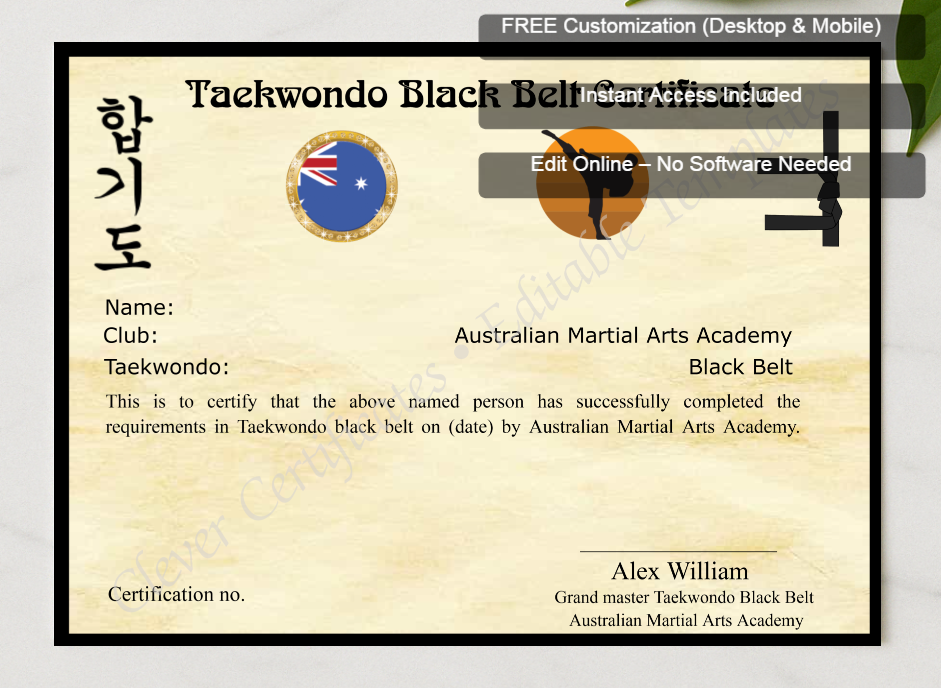Click the Alex William signature line

[x=680, y=571]
